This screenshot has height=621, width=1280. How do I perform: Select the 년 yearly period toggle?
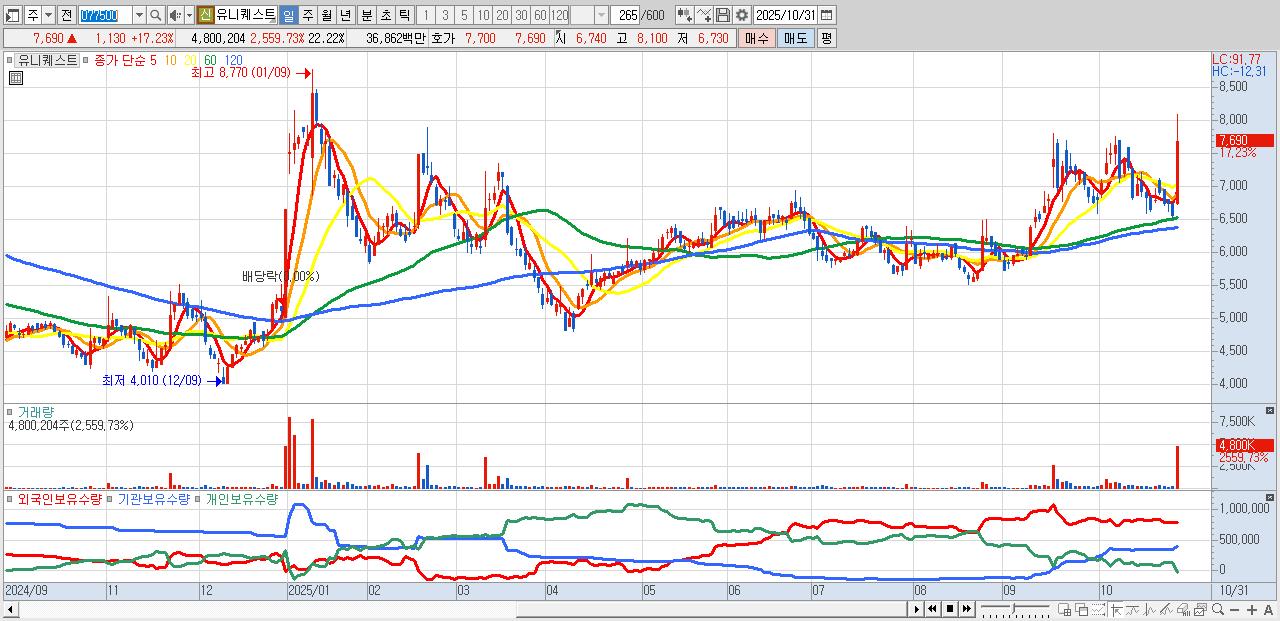[345, 15]
